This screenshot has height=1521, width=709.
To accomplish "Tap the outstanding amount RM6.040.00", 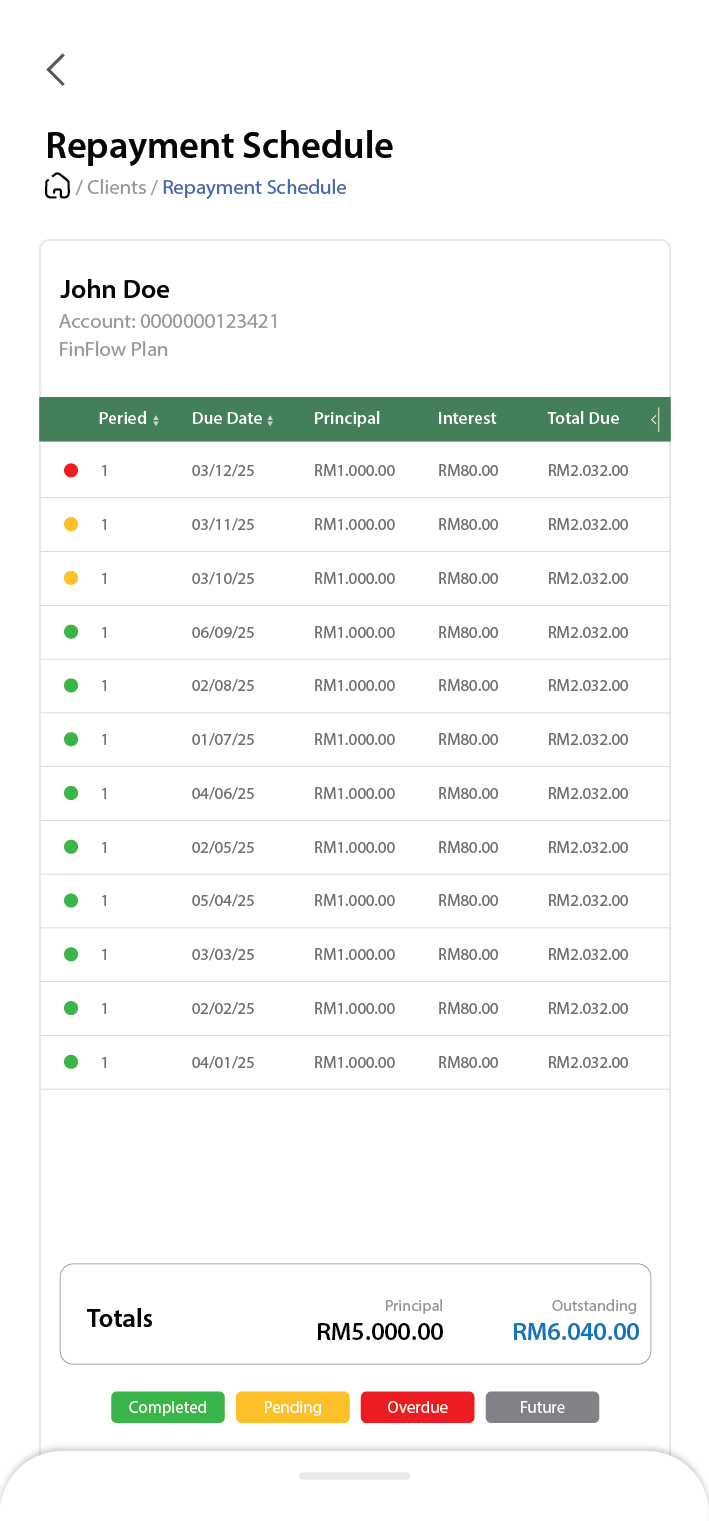I will point(575,1331).
